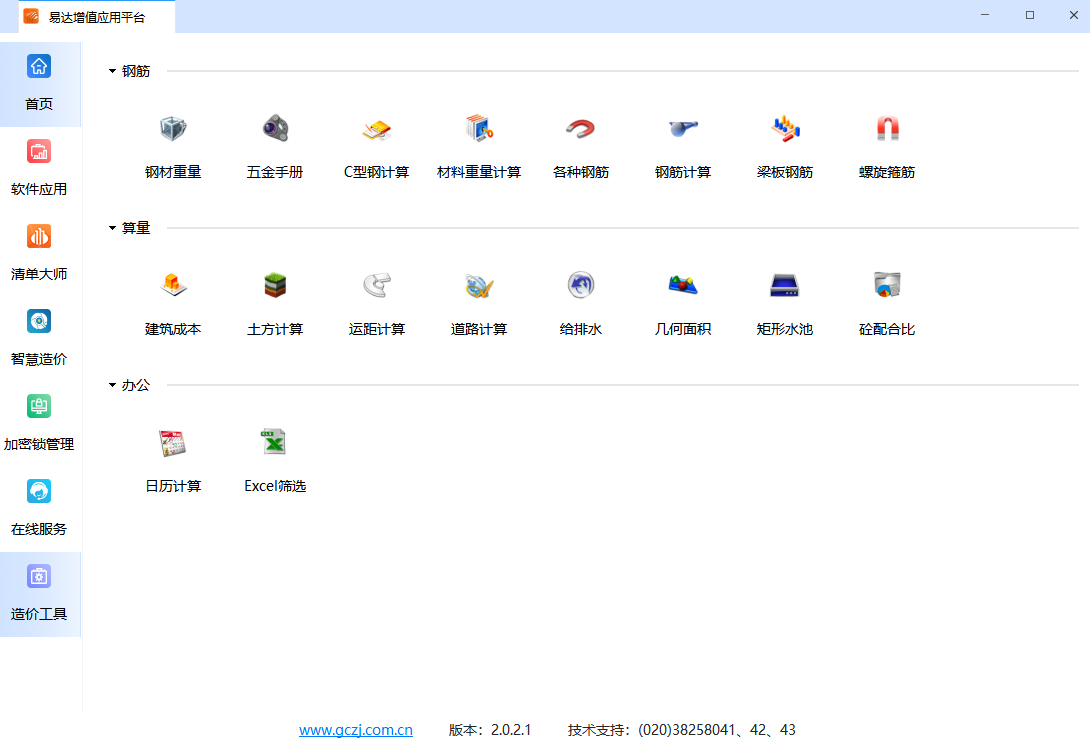This screenshot has height=742, width=1090.
Task: Launch the 道路计算 tool
Action: coord(479,303)
